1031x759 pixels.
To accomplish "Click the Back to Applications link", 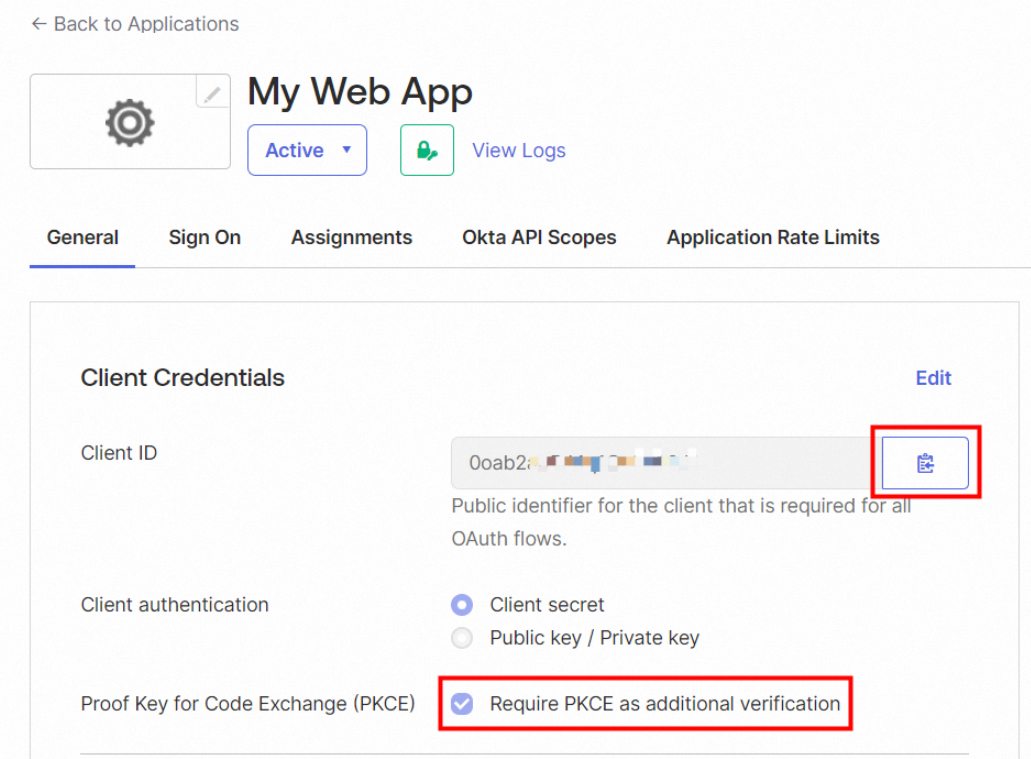I will [x=135, y=24].
